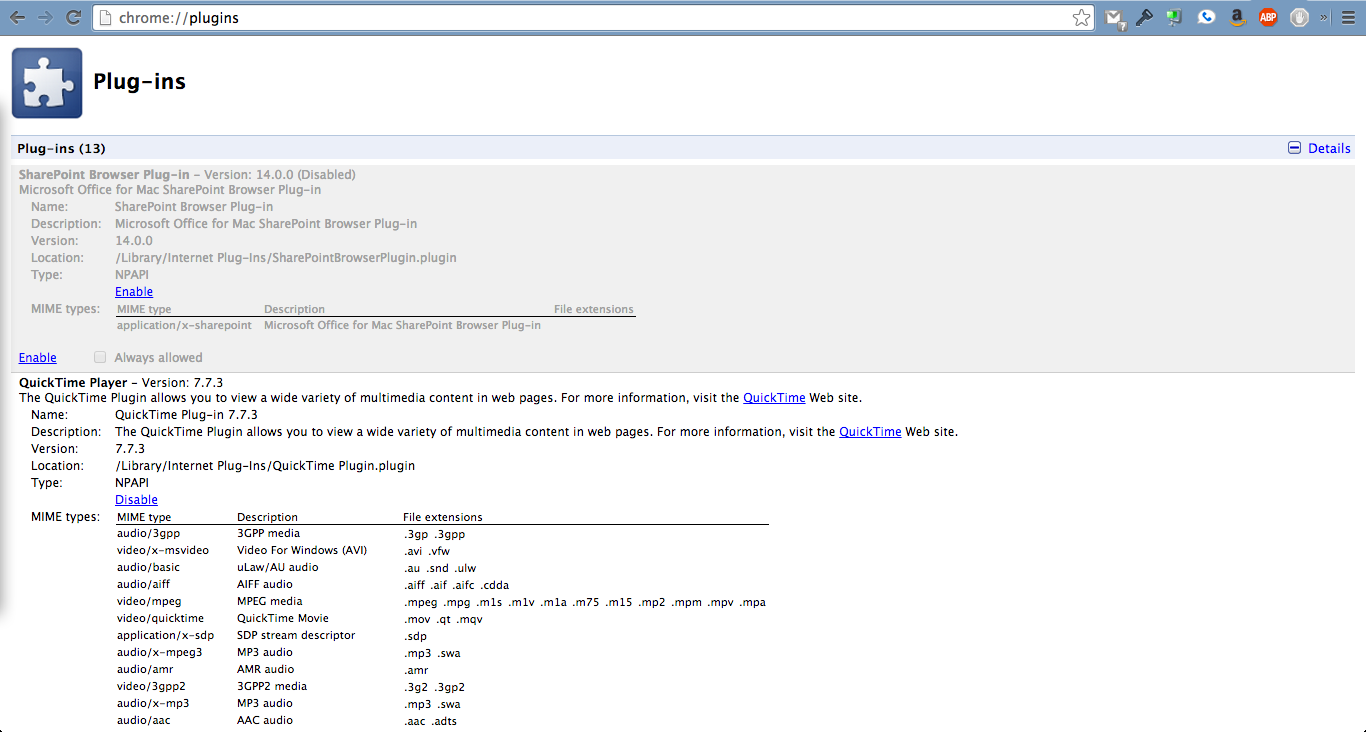This screenshot has height=732, width=1366.
Task: Select the SharePoint Browser Plug-in title text
Action: [x=104, y=175]
